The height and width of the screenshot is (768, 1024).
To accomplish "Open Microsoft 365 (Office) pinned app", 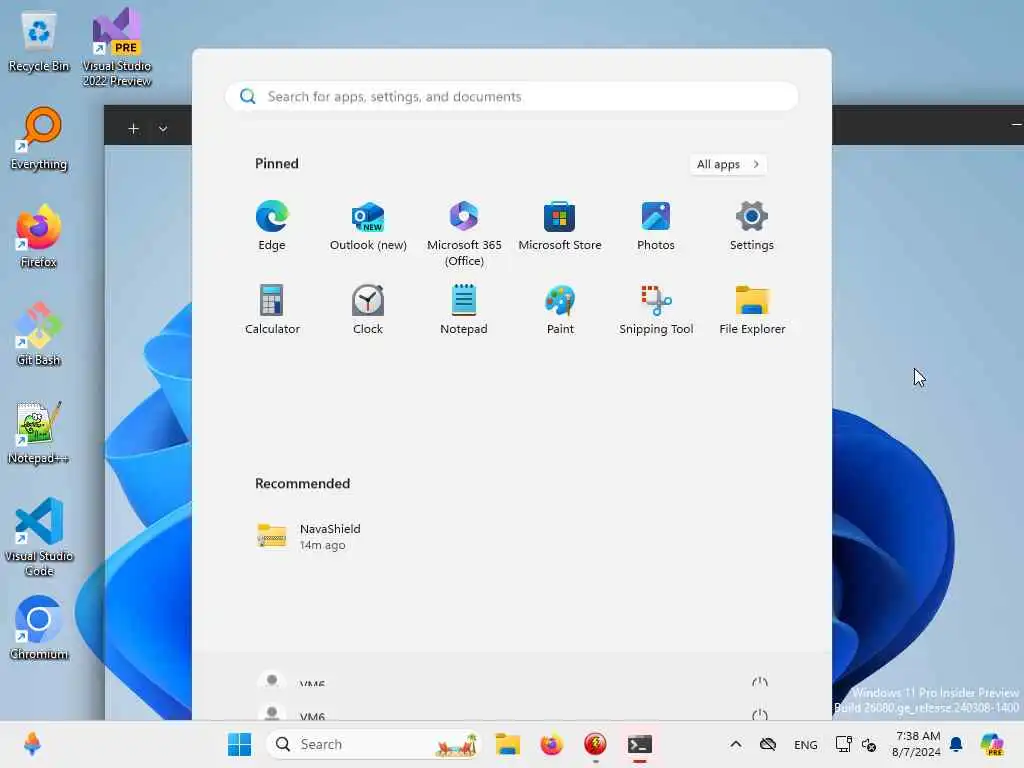I will [x=464, y=233].
